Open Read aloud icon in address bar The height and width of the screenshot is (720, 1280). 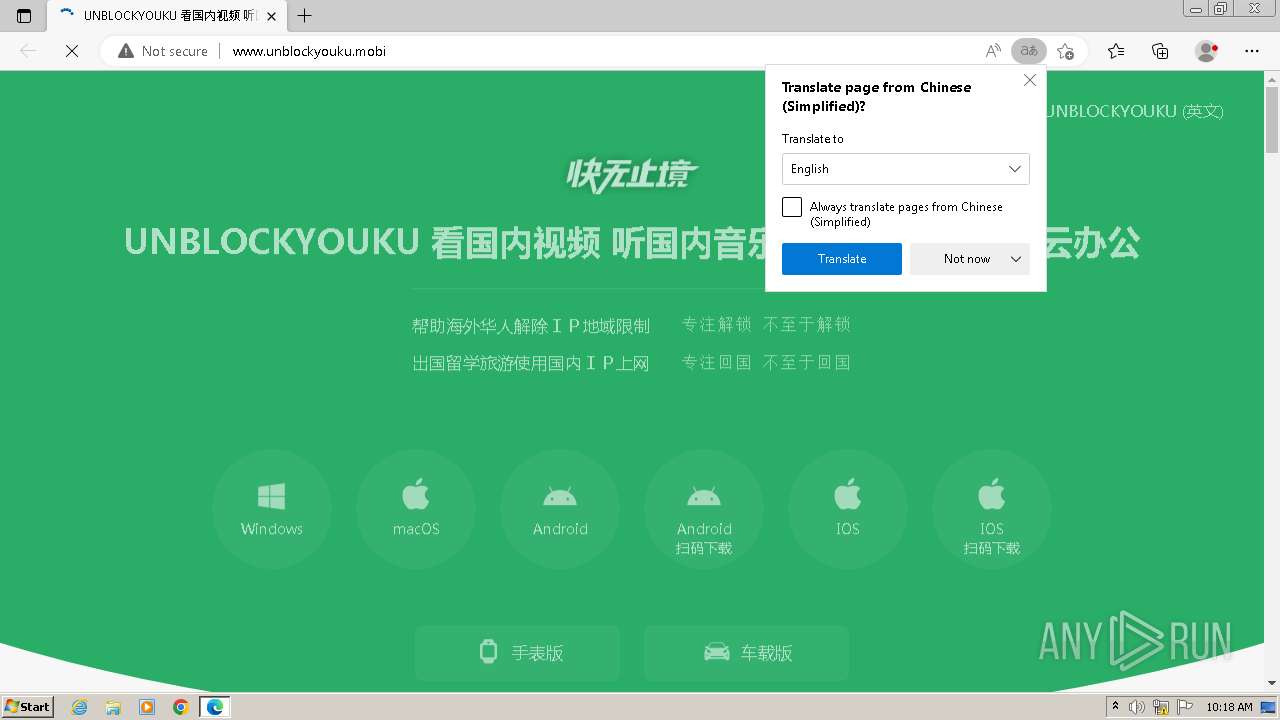pos(993,51)
